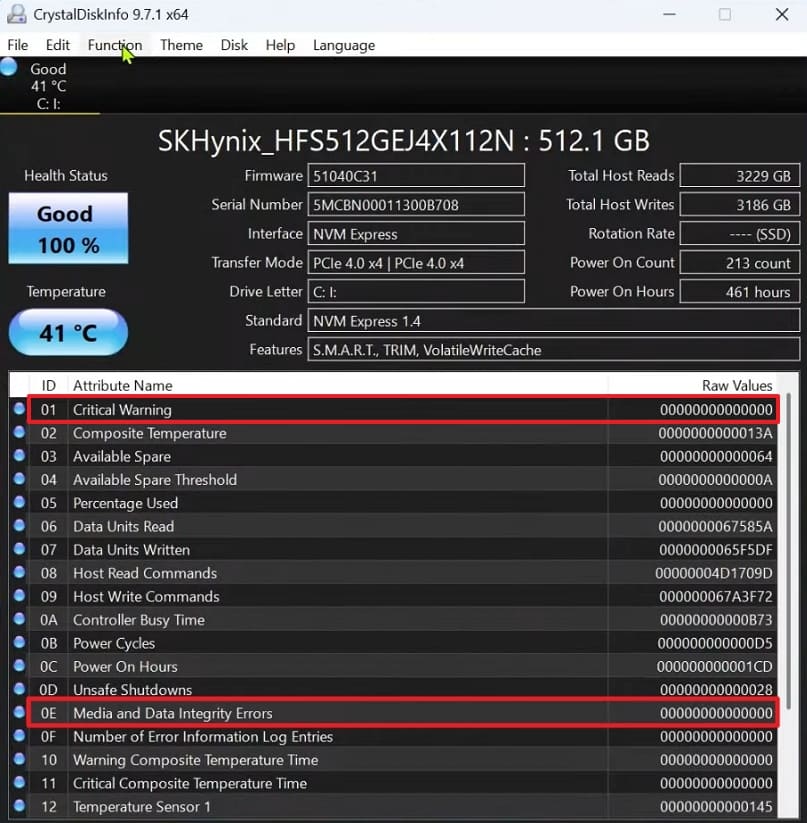Click Power On Hours value 461 hours
The width and height of the screenshot is (807, 823).
tap(740, 291)
